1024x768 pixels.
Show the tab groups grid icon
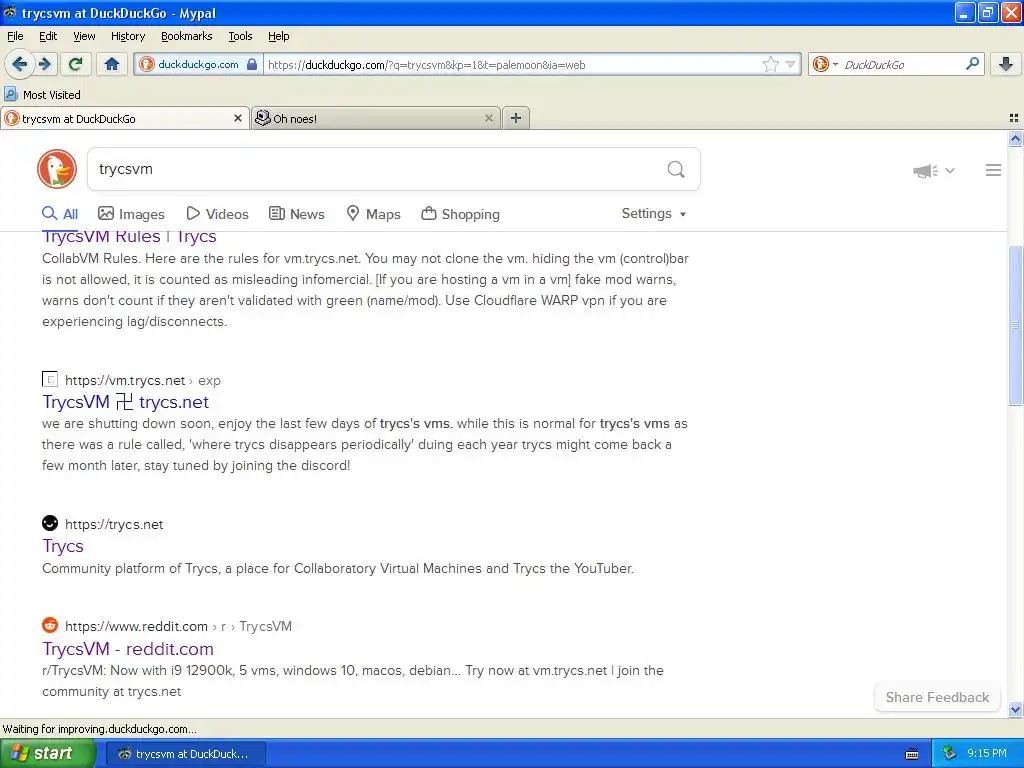click(1014, 118)
